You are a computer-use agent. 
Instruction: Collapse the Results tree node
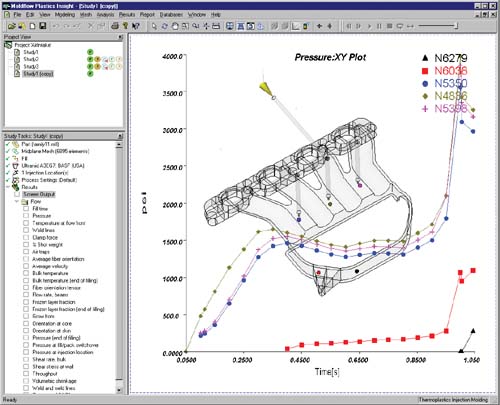click(8, 187)
